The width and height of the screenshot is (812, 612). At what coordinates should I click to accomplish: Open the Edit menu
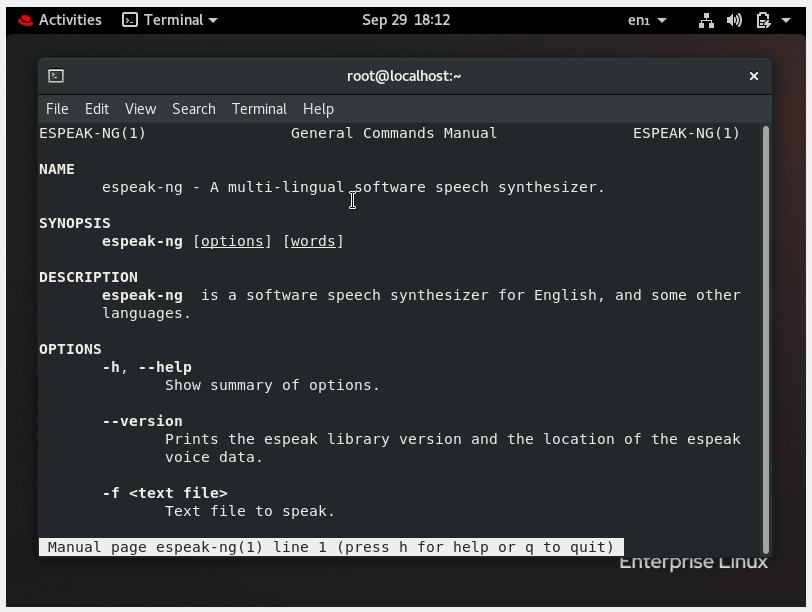pyautogui.click(x=96, y=109)
